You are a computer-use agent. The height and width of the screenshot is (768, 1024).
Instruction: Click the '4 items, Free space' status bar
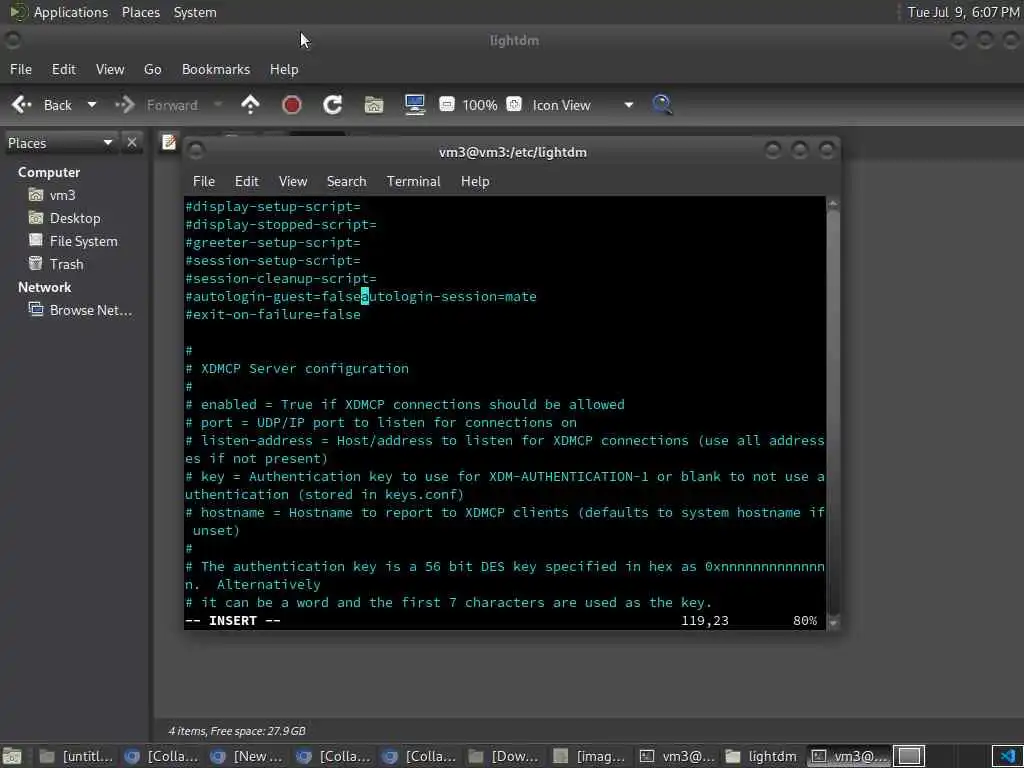pos(237,731)
